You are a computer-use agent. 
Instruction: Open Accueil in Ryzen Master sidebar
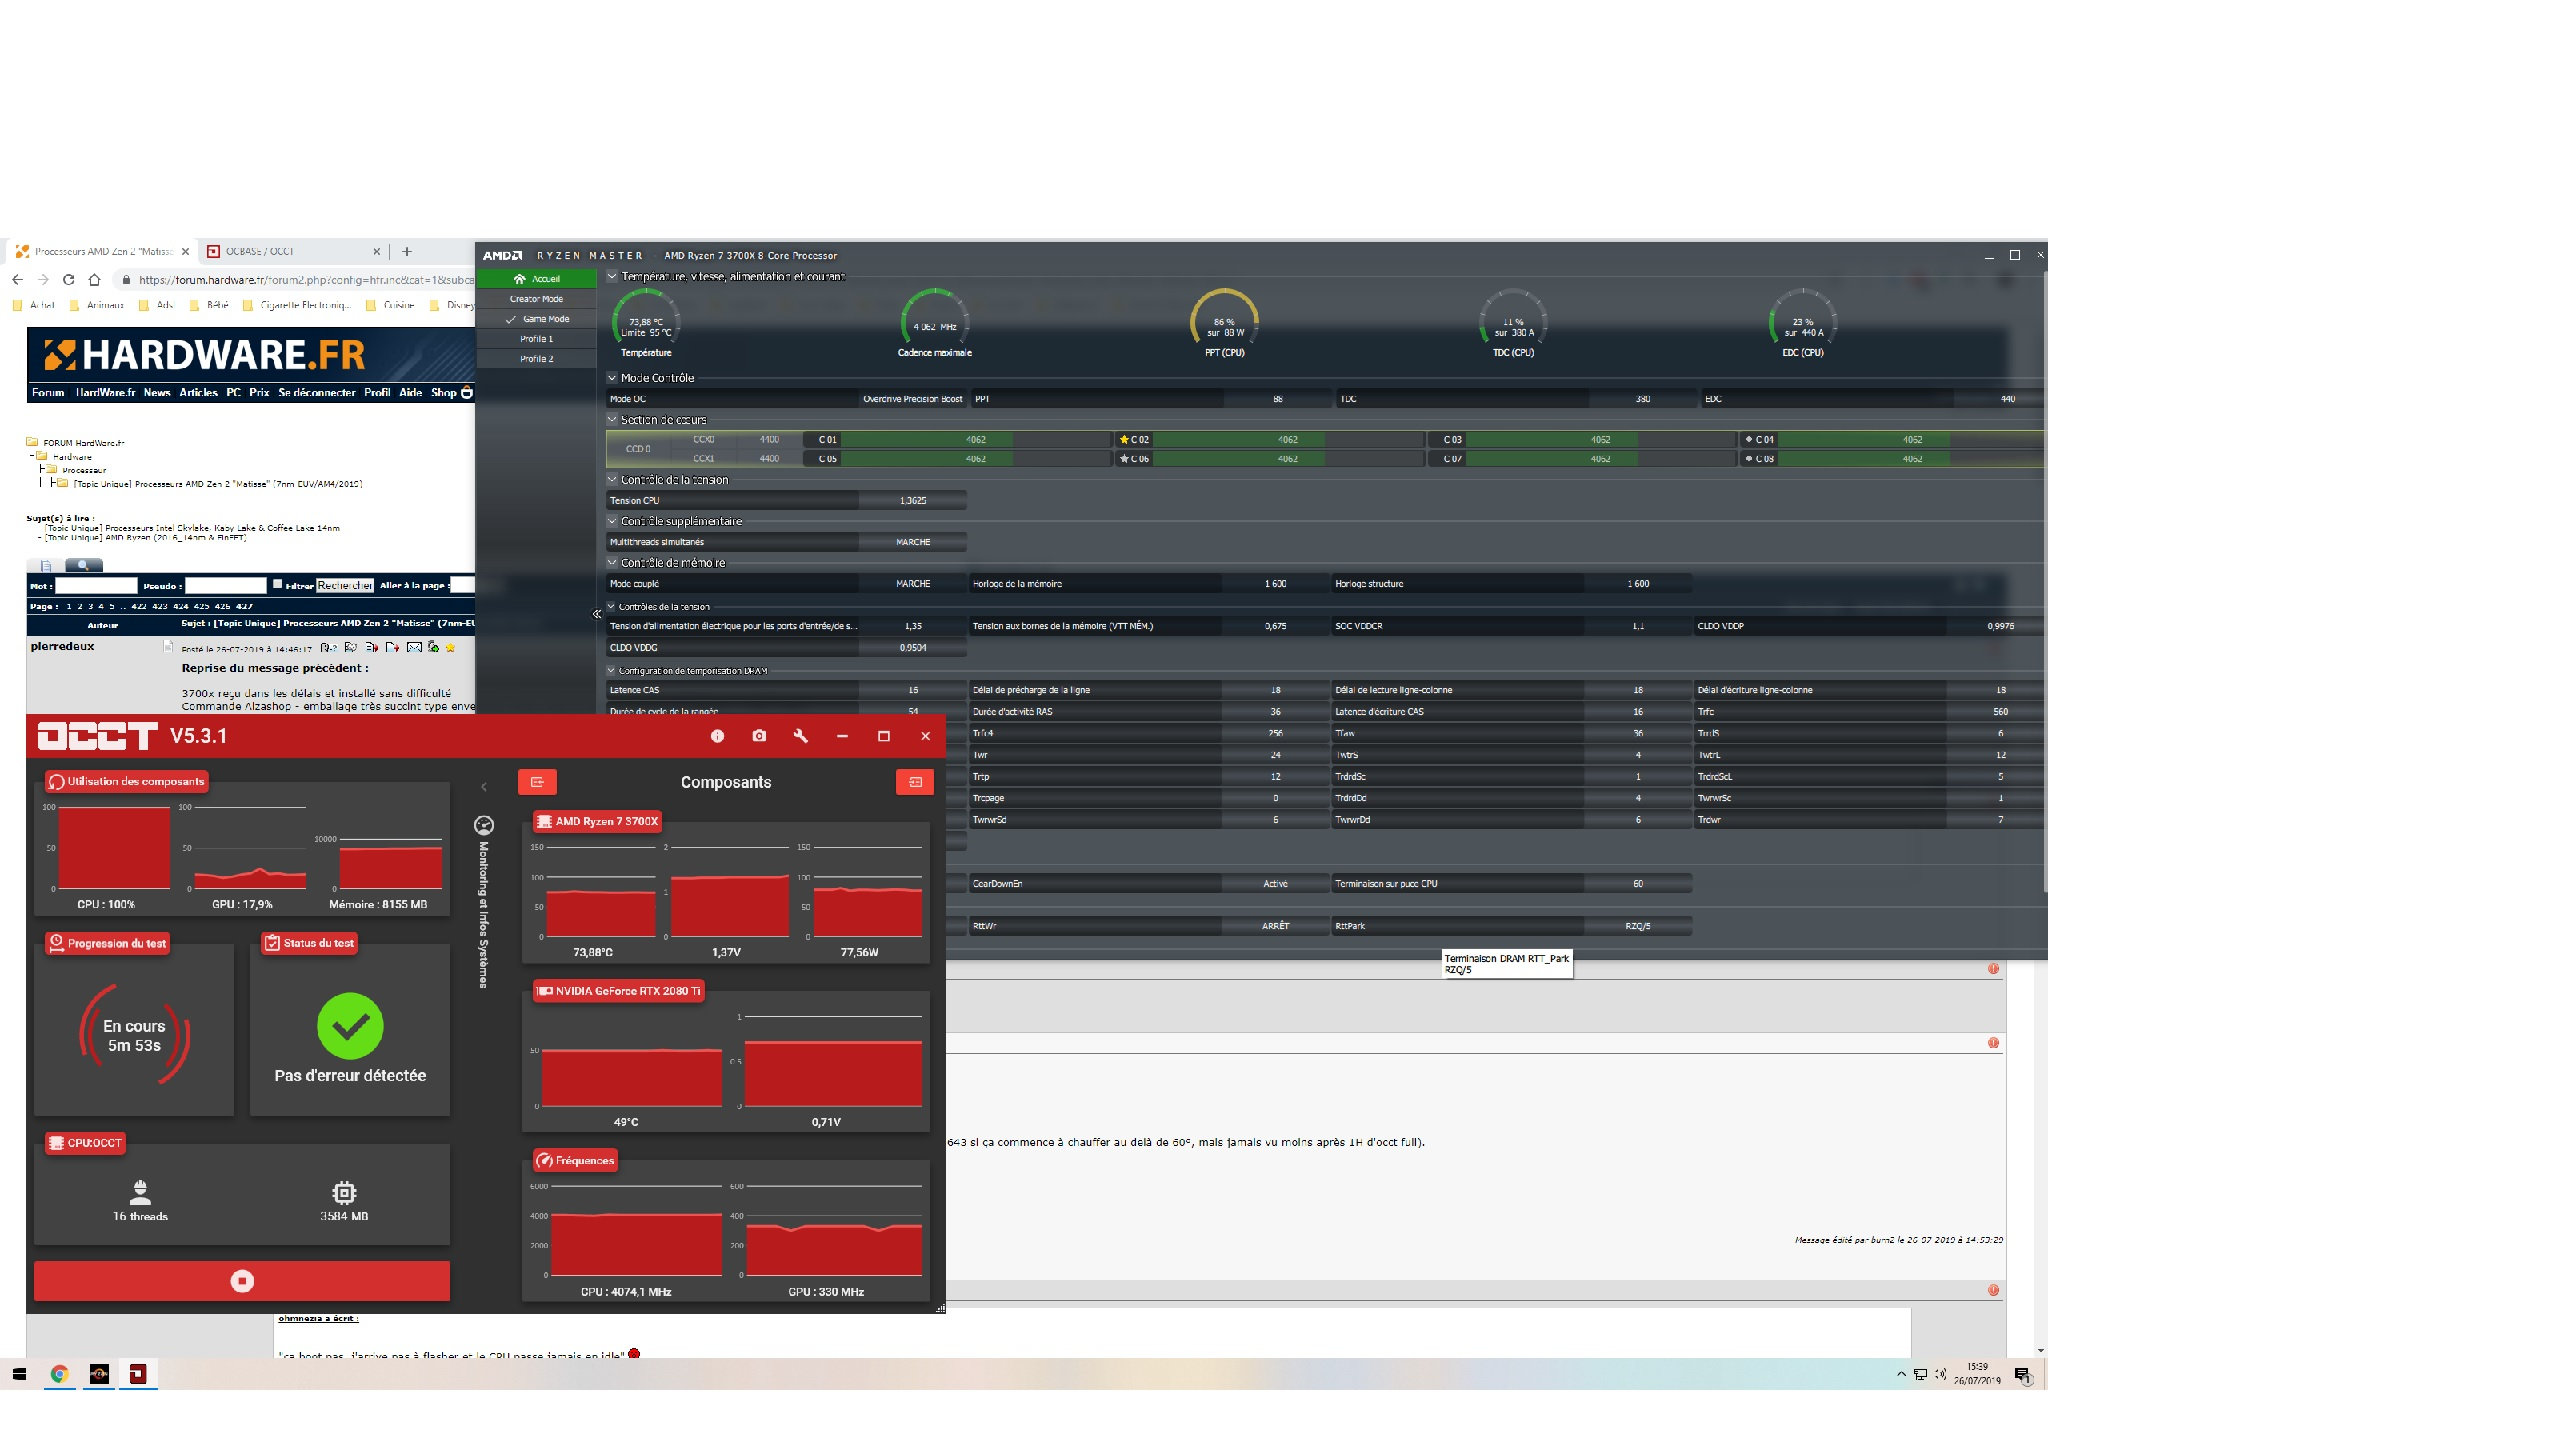click(x=537, y=279)
